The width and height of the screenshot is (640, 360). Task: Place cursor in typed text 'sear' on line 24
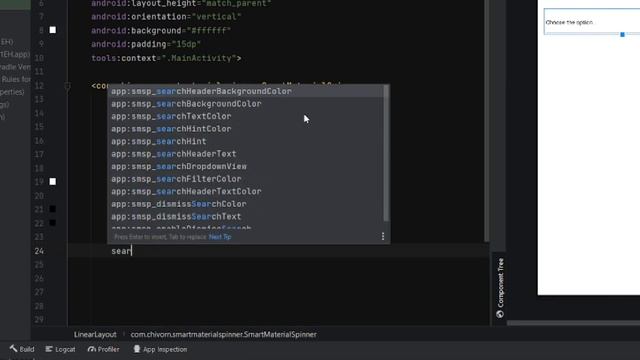[121, 251]
